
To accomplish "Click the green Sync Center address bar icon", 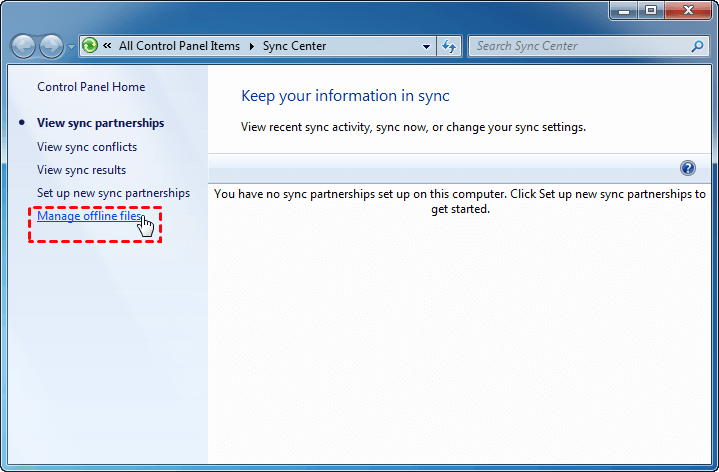I will pos(90,46).
